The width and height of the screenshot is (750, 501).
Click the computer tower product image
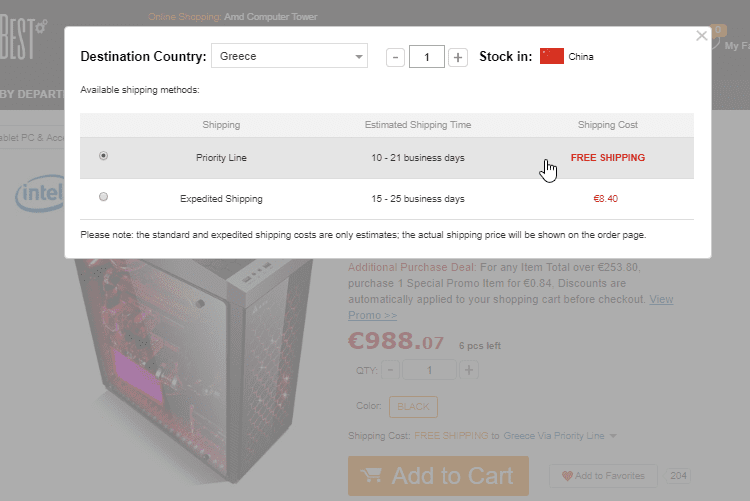[194, 368]
